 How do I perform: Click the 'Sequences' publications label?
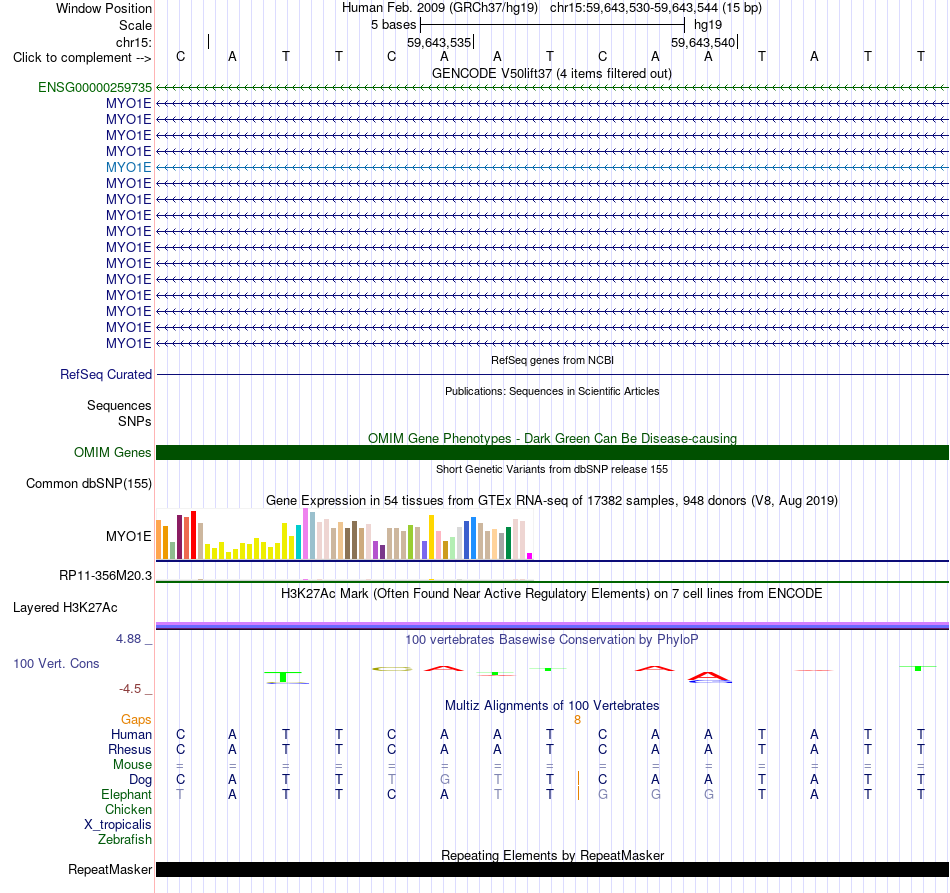coord(119,405)
